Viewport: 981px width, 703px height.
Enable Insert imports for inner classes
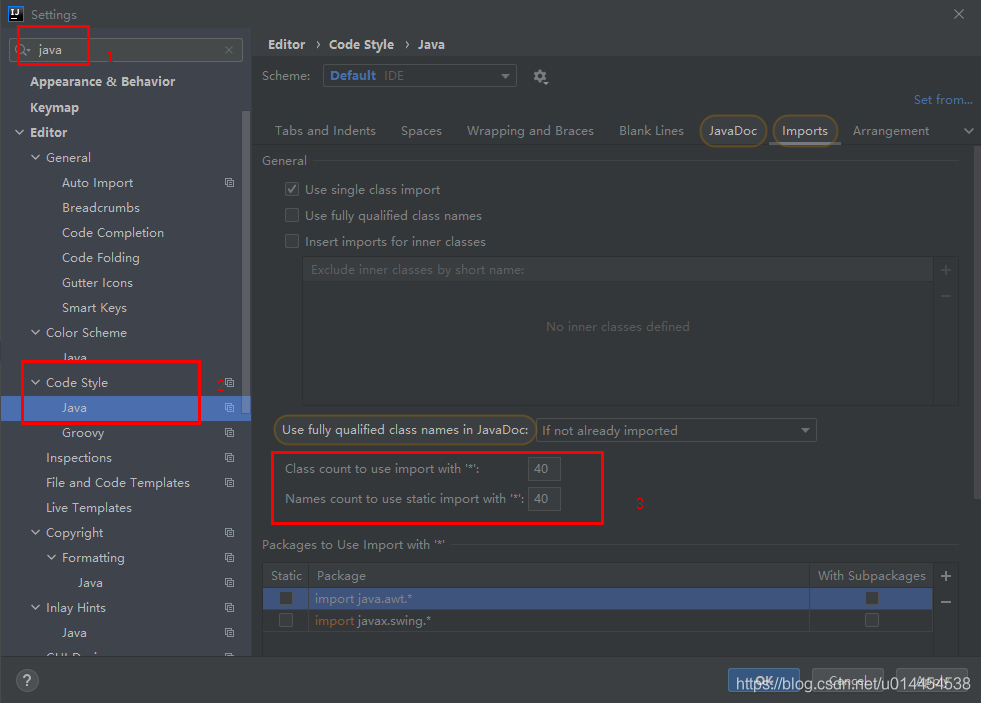pos(292,241)
